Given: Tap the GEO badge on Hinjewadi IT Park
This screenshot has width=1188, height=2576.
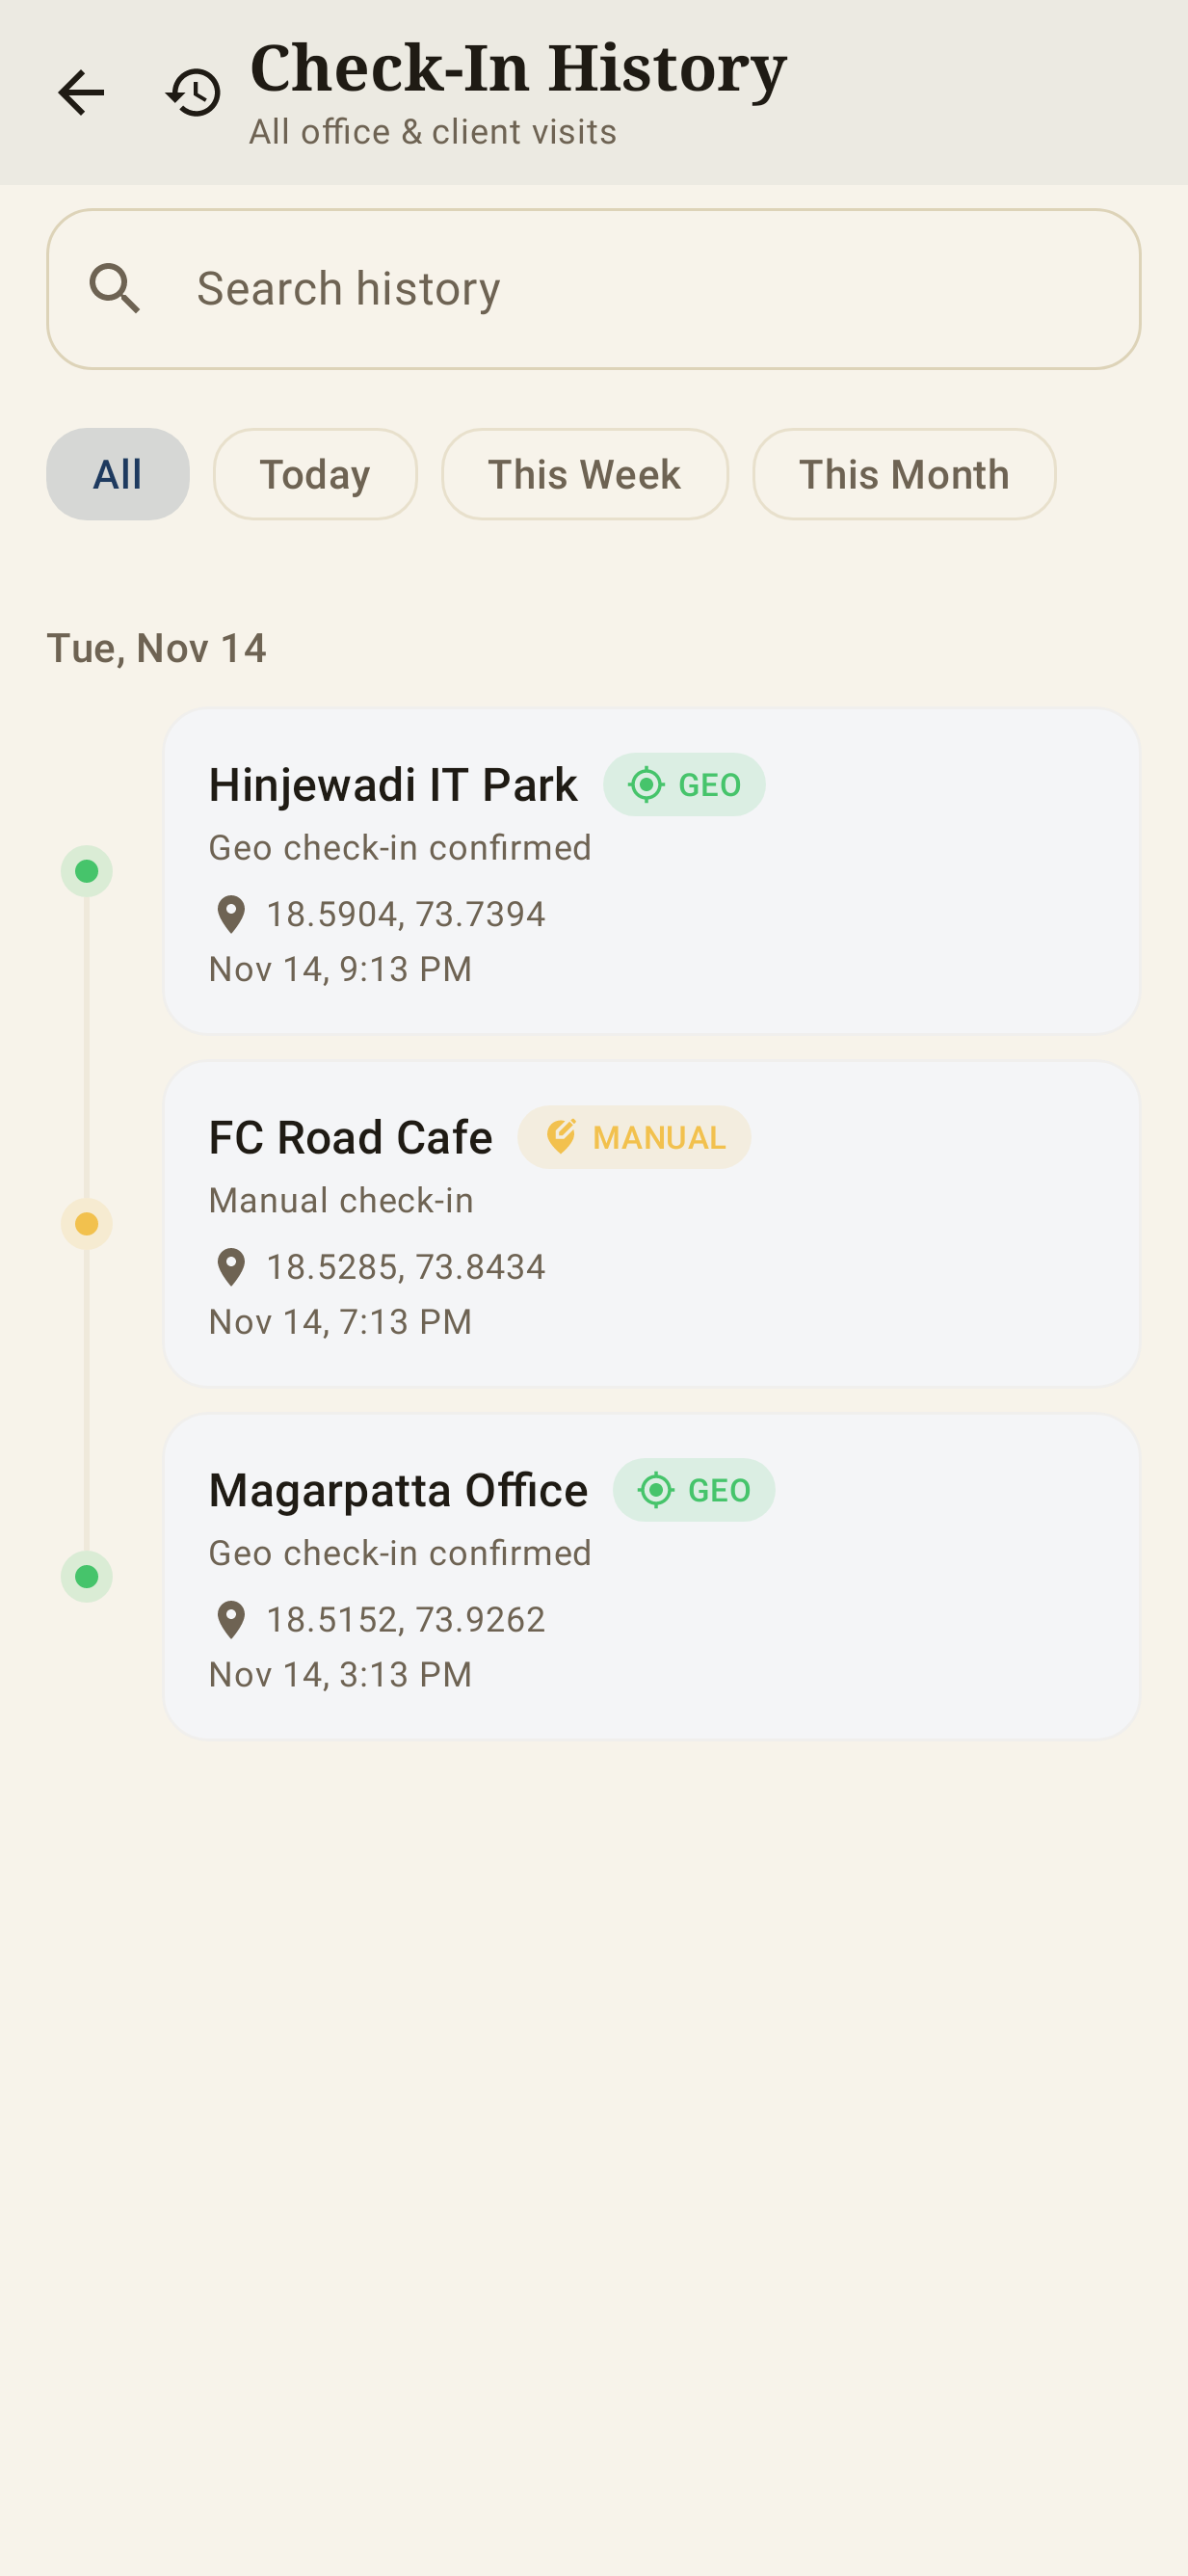Looking at the screenshot, I should (684, 785).
